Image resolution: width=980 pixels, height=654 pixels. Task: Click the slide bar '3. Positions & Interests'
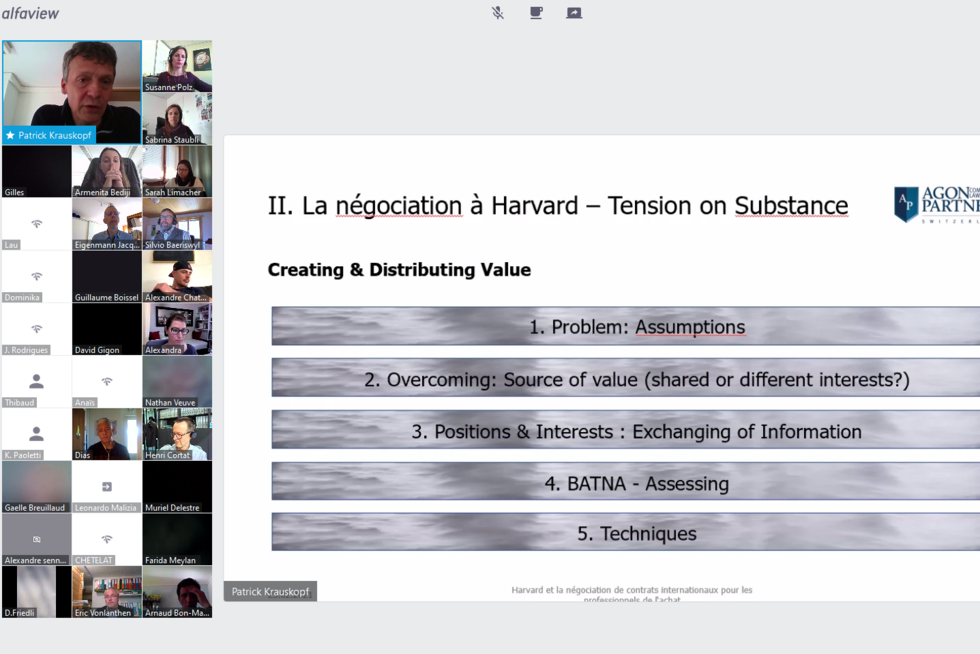point(626,430)
